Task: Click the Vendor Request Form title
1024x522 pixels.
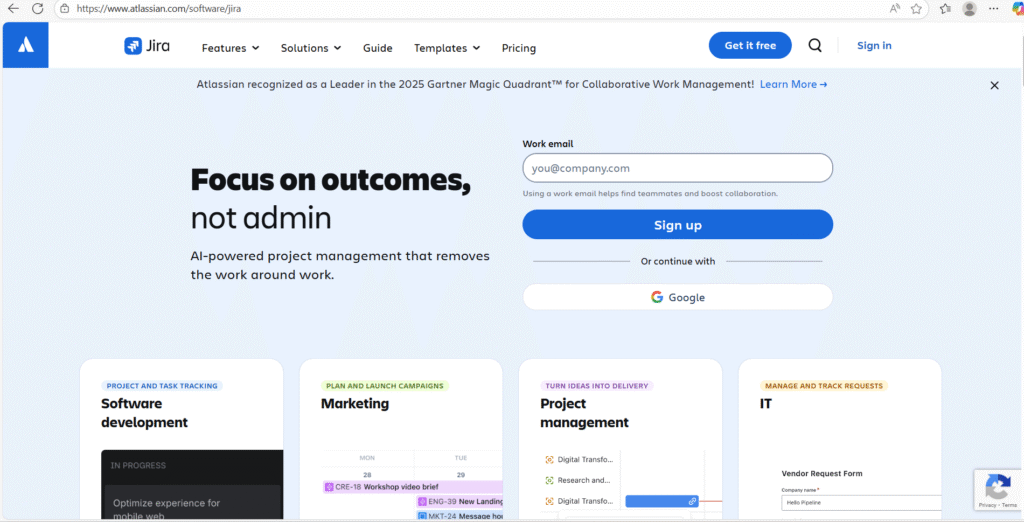Action: coord(822,474)
